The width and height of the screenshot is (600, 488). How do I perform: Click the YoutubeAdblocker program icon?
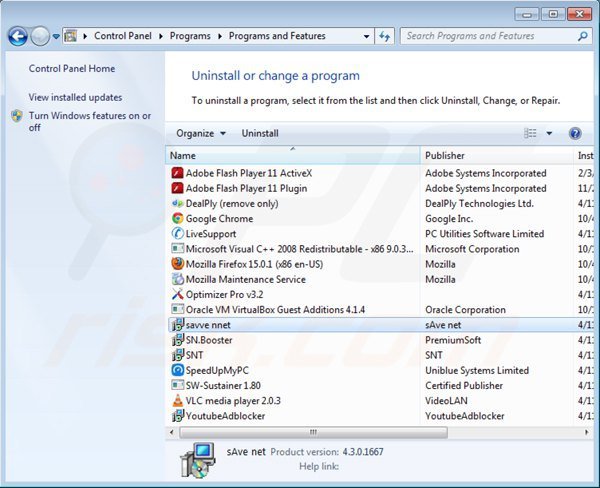point(177,416)
